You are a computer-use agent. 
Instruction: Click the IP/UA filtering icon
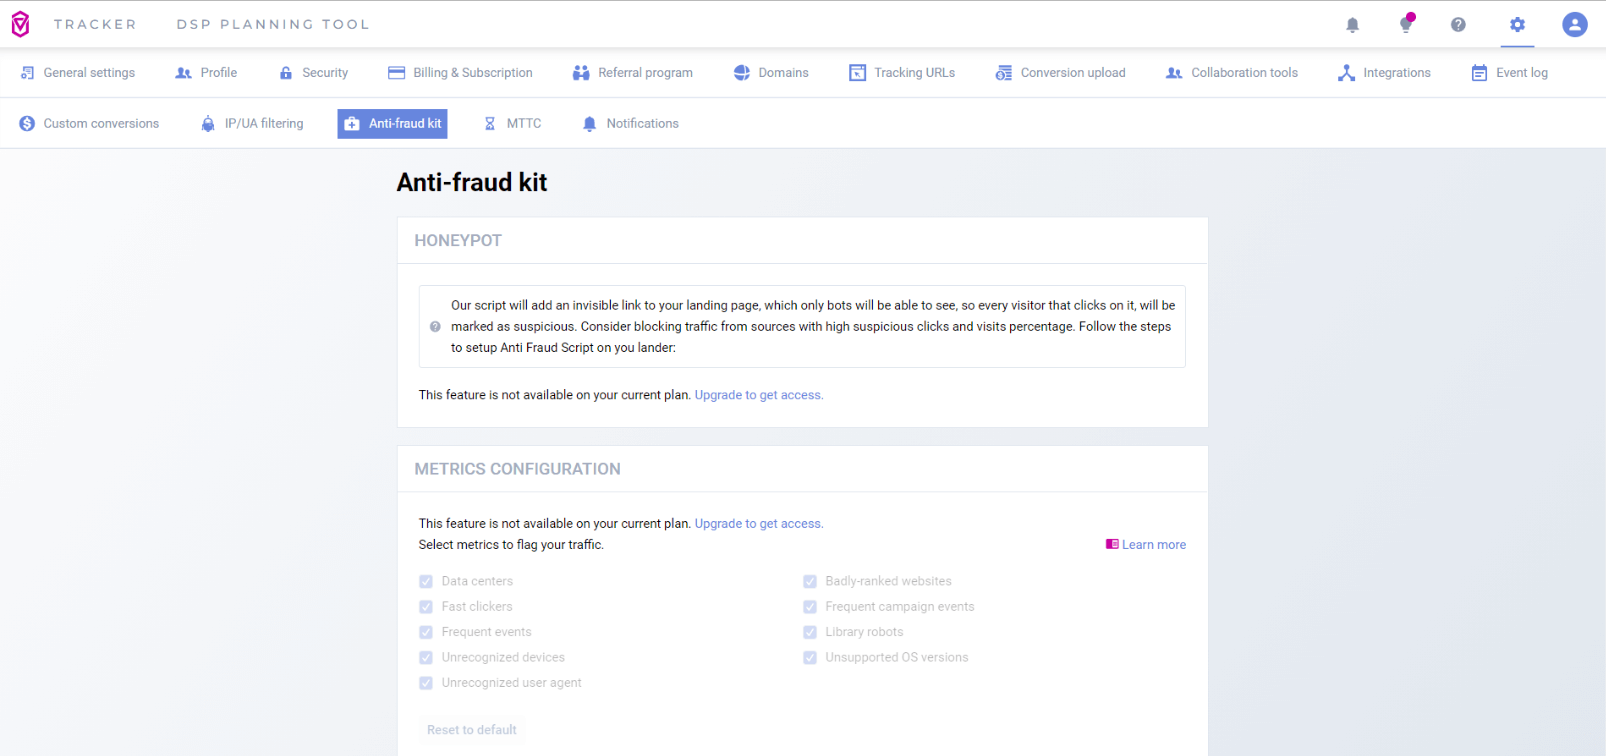tap(208, 124)
